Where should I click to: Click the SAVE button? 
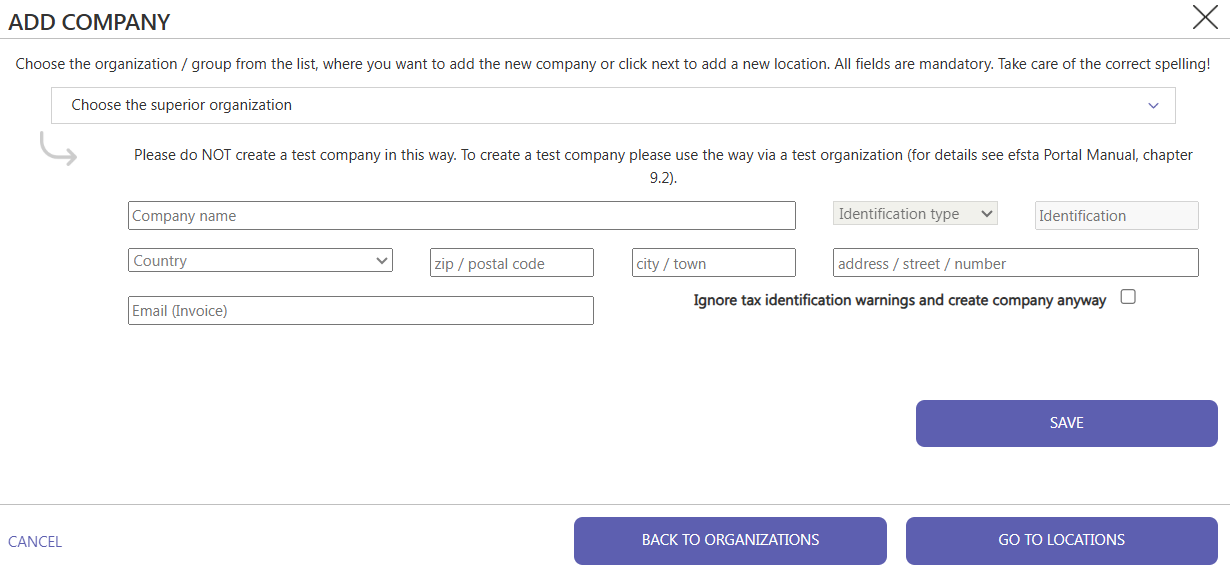(x=1067, y=423)
